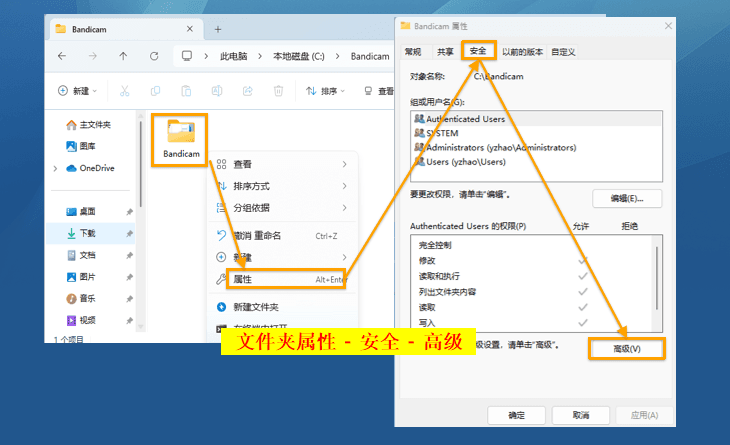Open the 分组依据 context menu submenu

[282, 208]
